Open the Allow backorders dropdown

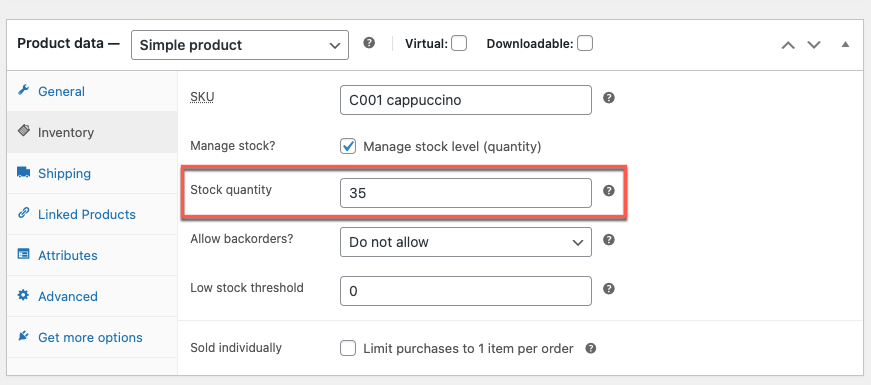(x=465, y=242)
